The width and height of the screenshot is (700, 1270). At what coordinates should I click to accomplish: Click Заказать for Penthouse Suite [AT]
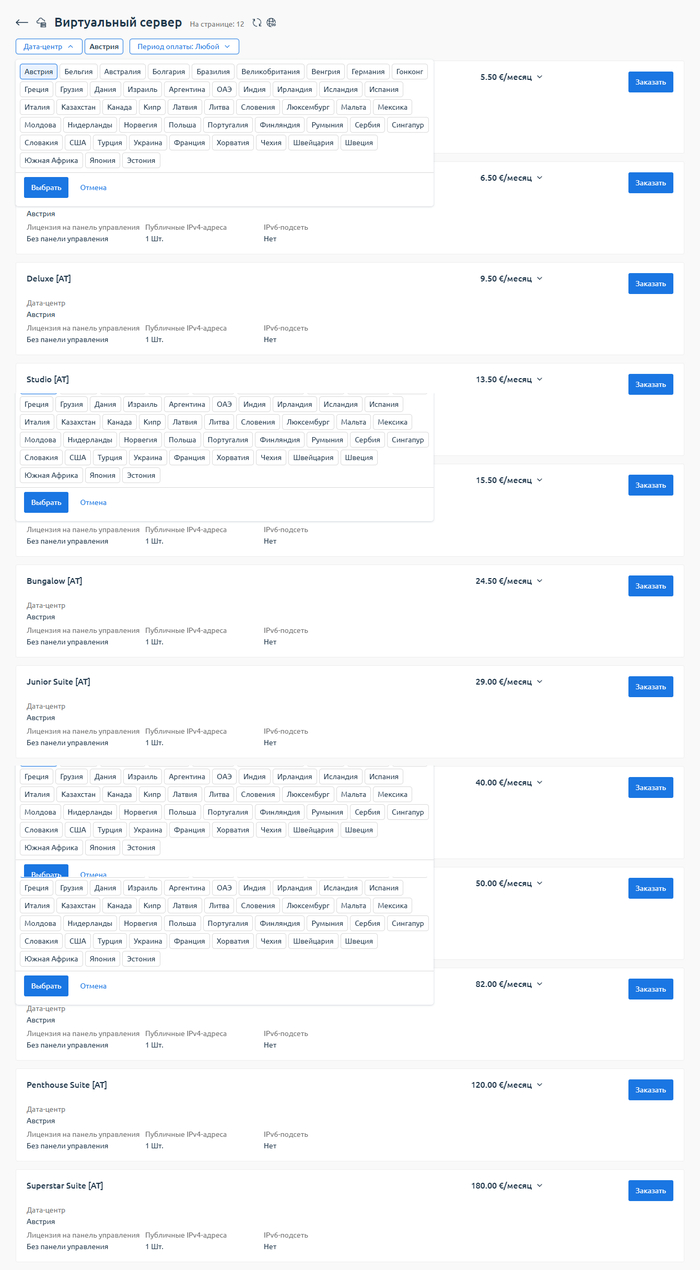point(650,1090)
